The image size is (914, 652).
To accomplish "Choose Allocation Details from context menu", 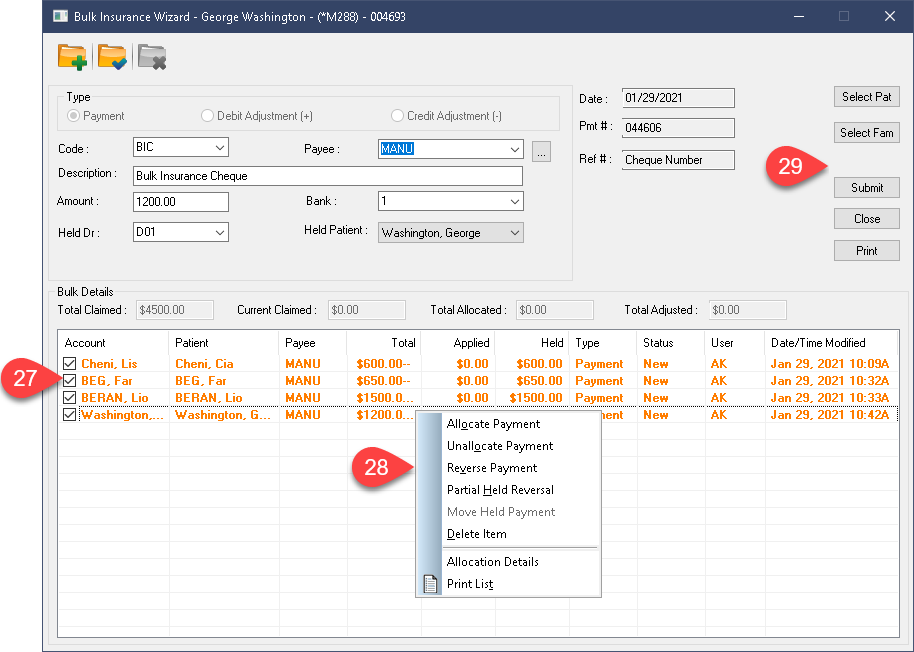I will pos(493,562).
